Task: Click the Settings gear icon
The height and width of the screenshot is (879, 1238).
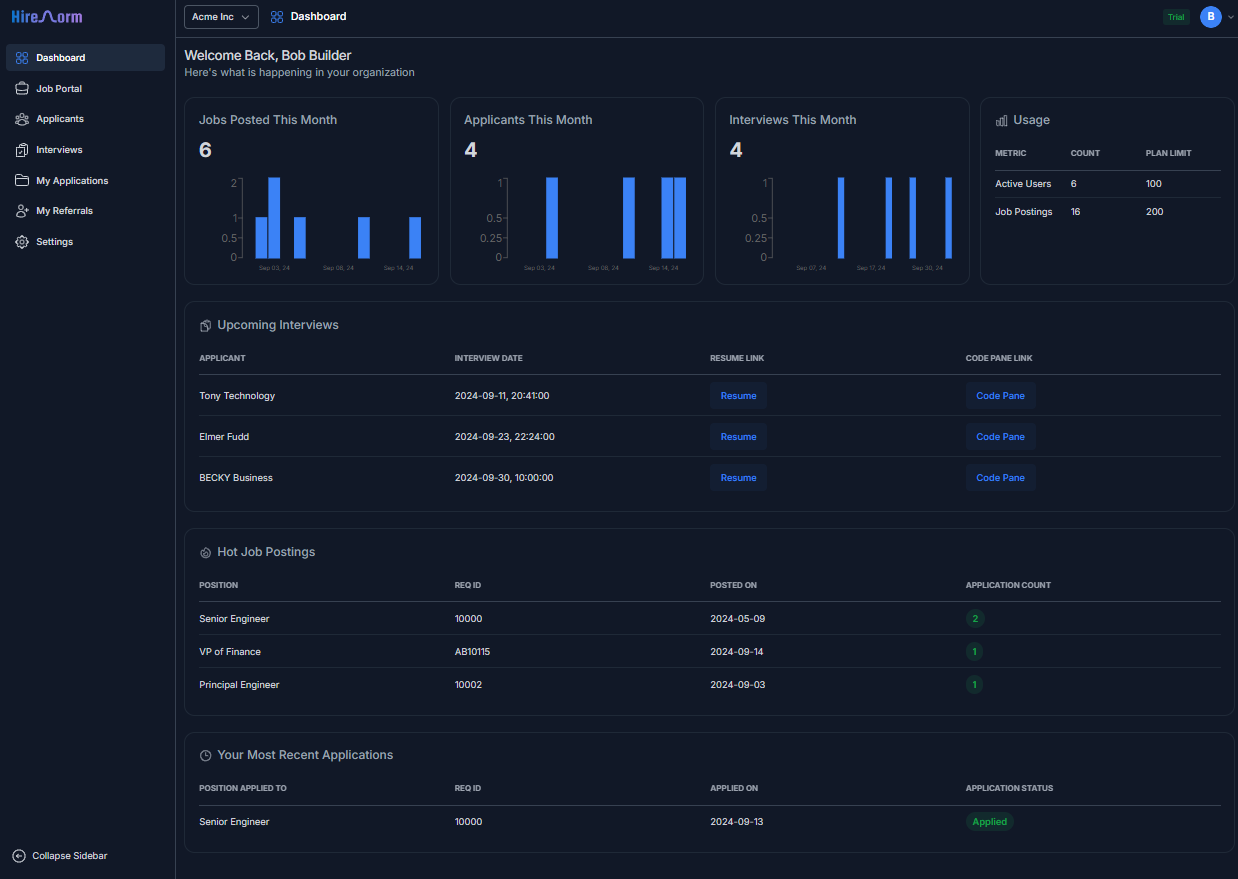Action: (x=22, y=242)
